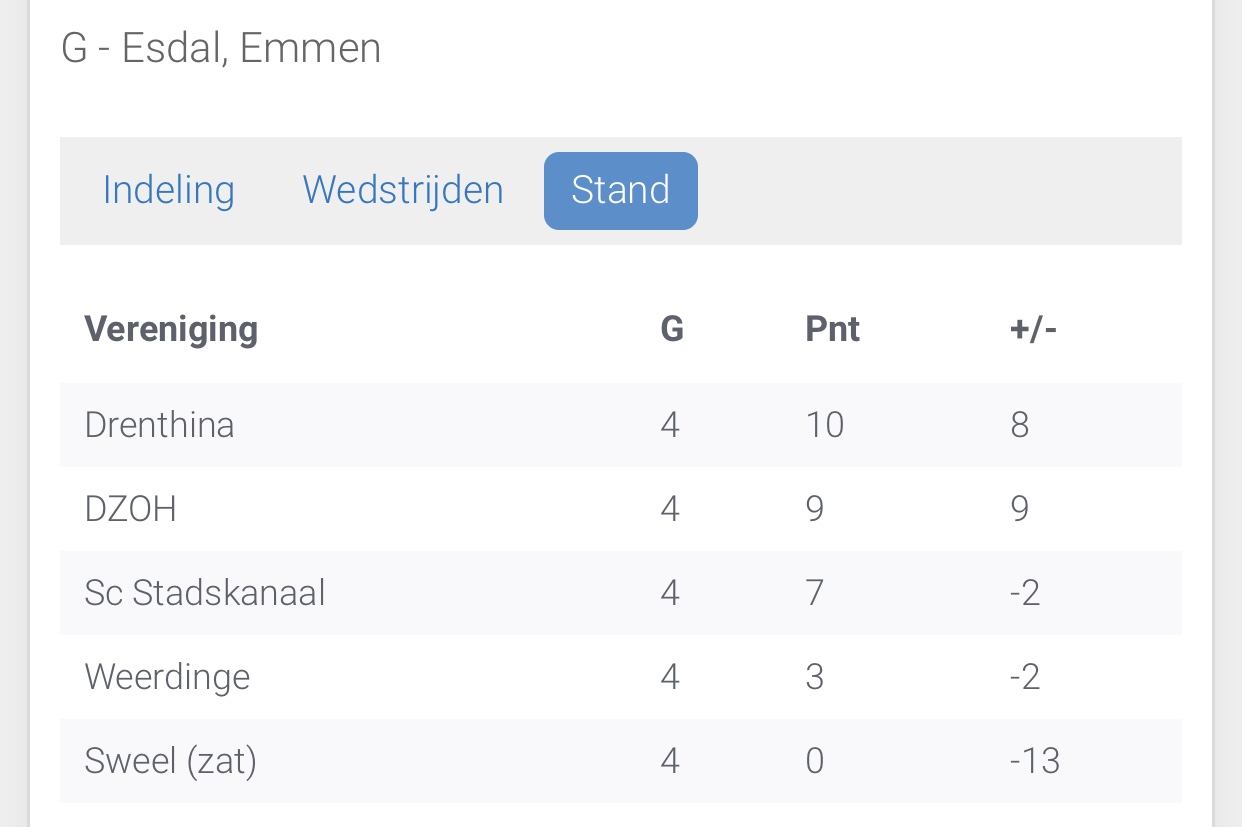Click DZOH's 9 points value
Image resolution: width=1242 pixels, height=827 pixels.
coord(815,509)
